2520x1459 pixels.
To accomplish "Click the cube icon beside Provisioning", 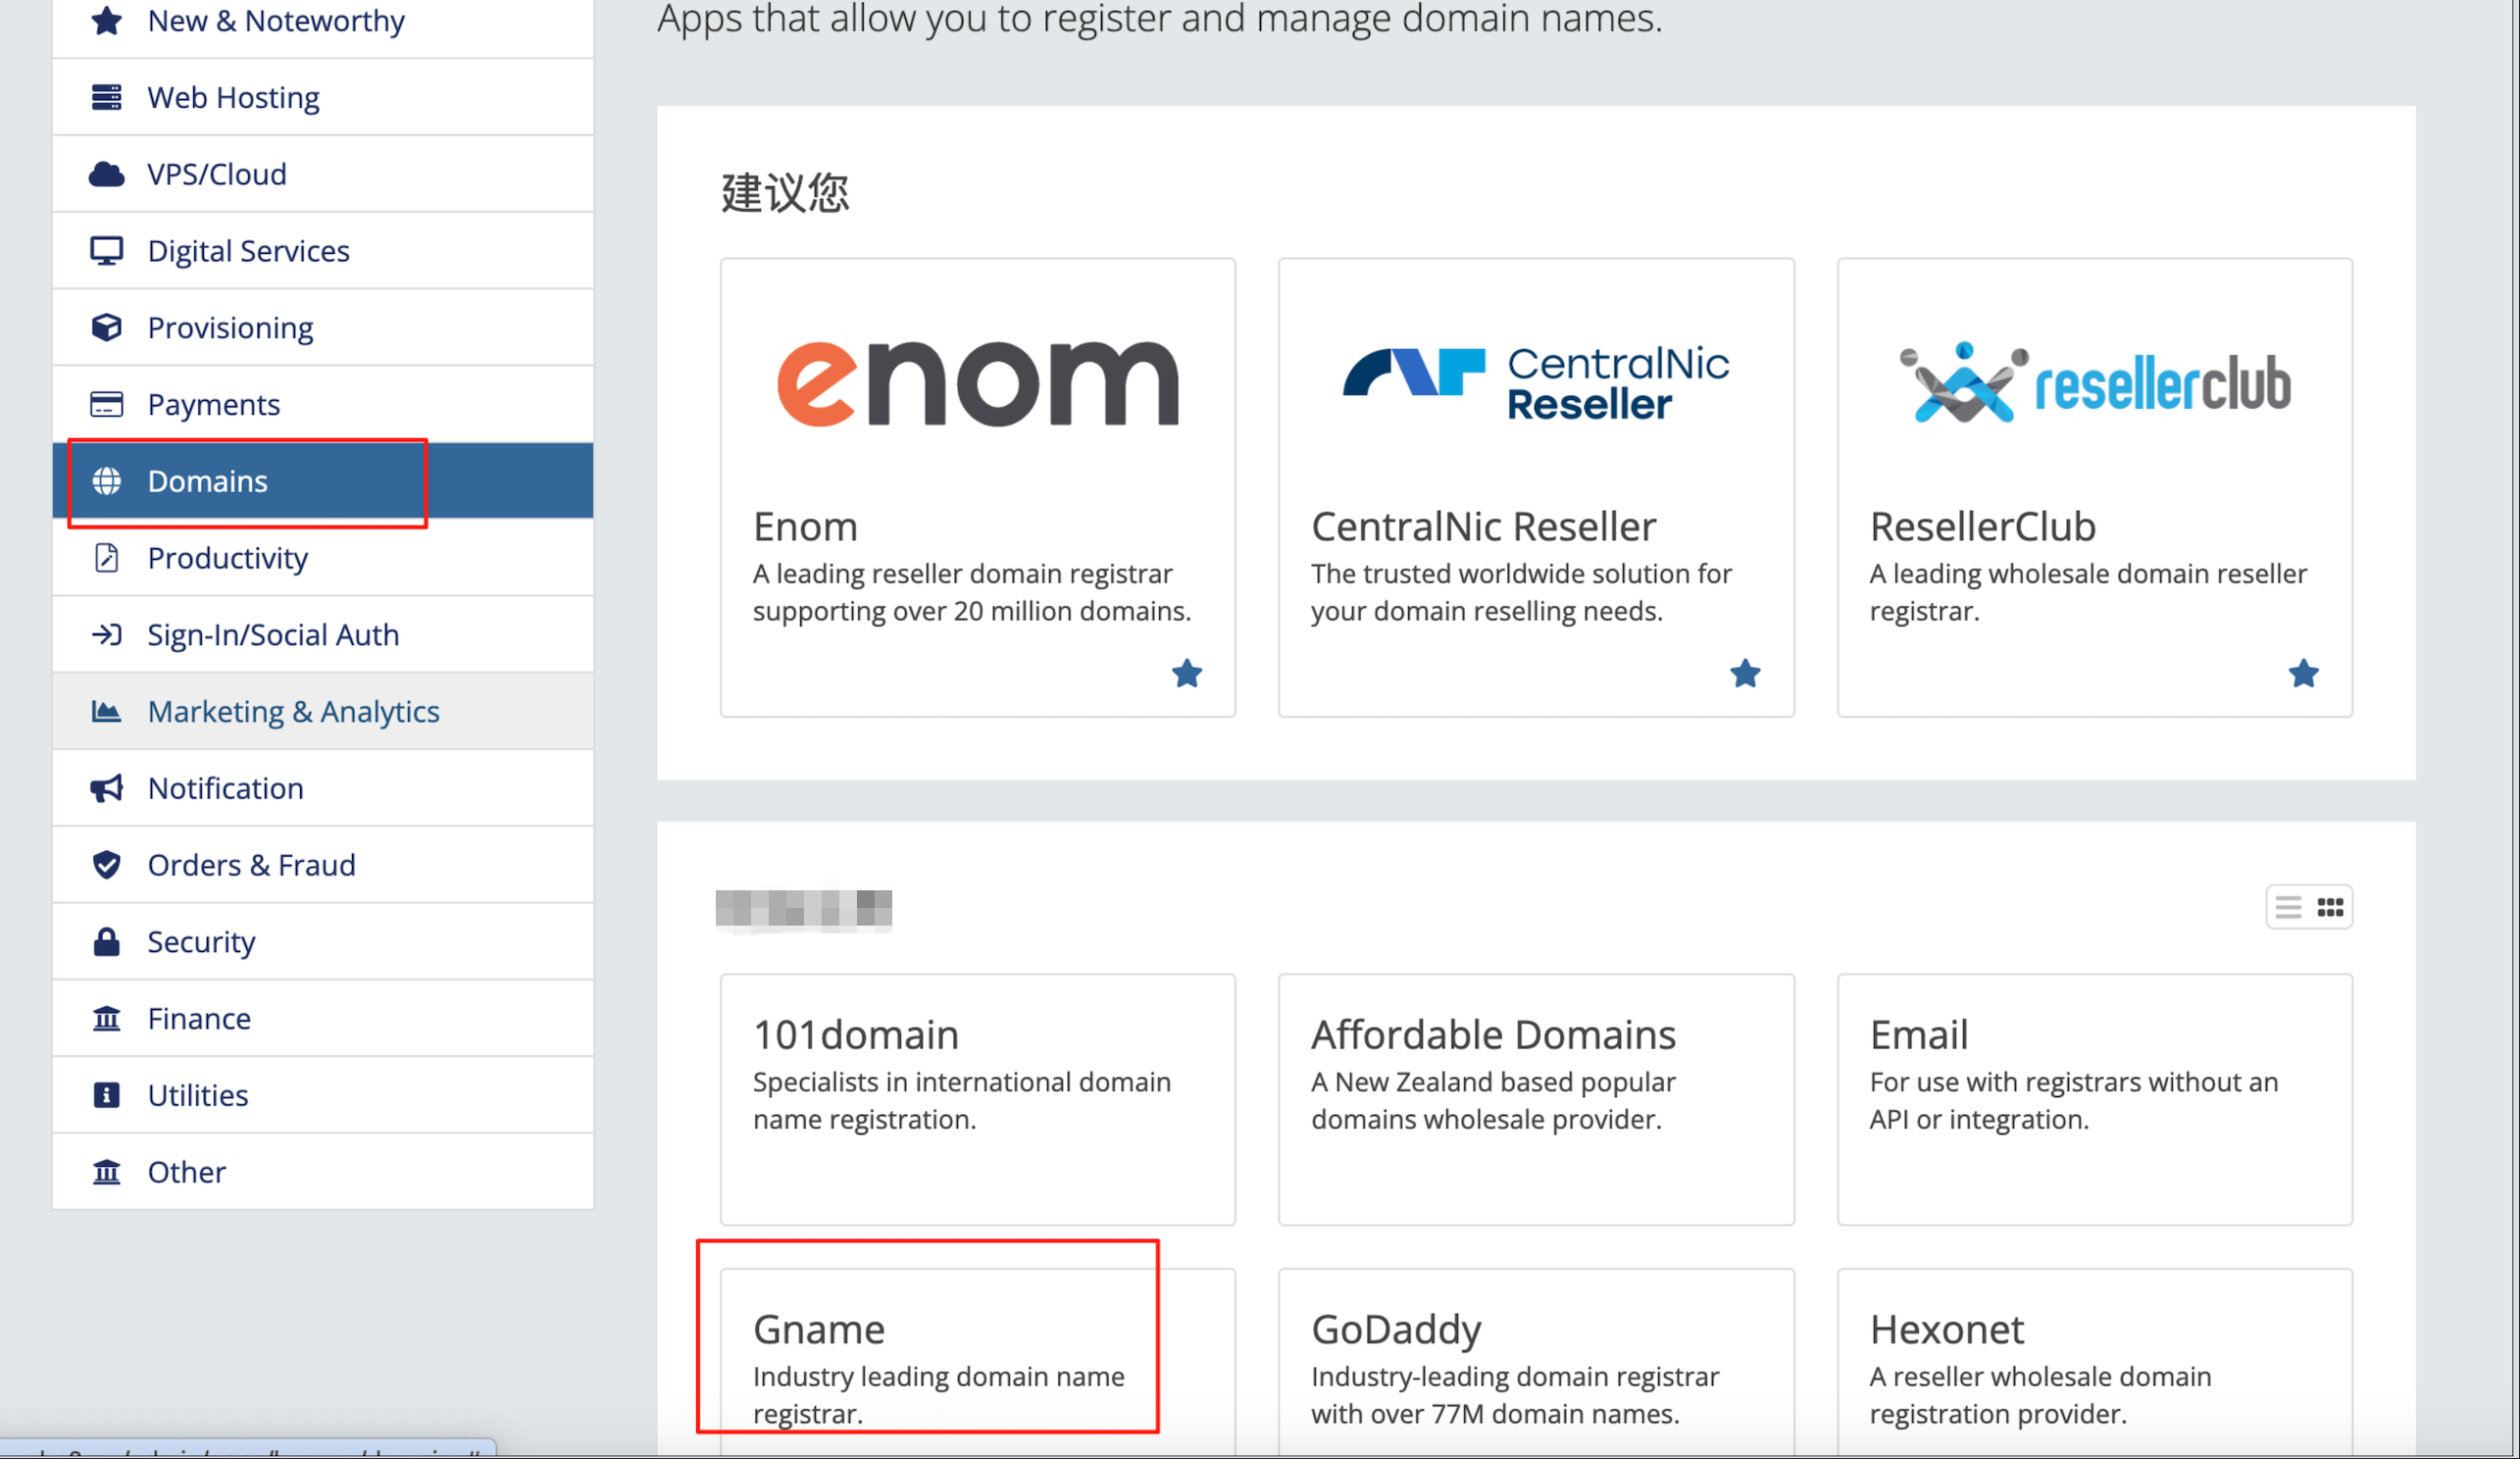I will (x=106, y=327).
